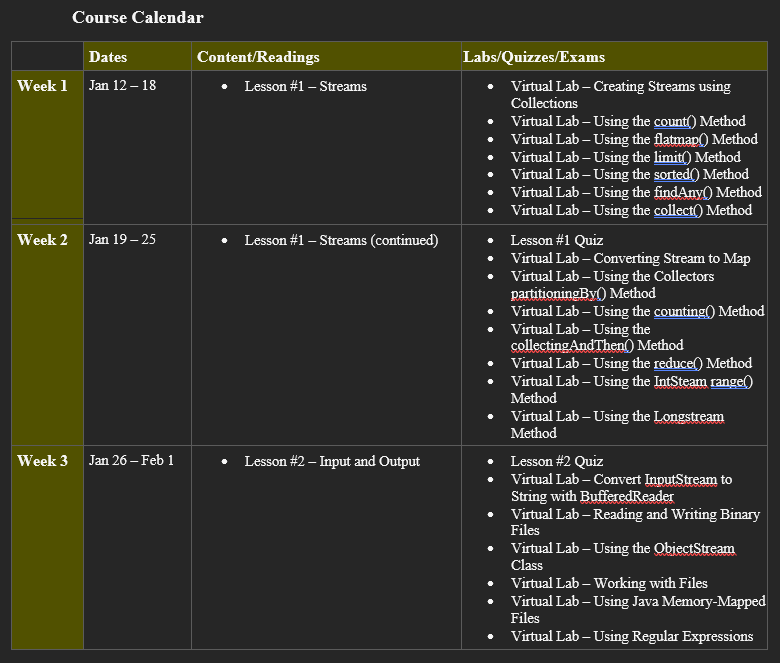Viewport: 780px width, 663px height.
Task: Click the Using Regular Expressions lab item
Action: [x=632, y=636]
